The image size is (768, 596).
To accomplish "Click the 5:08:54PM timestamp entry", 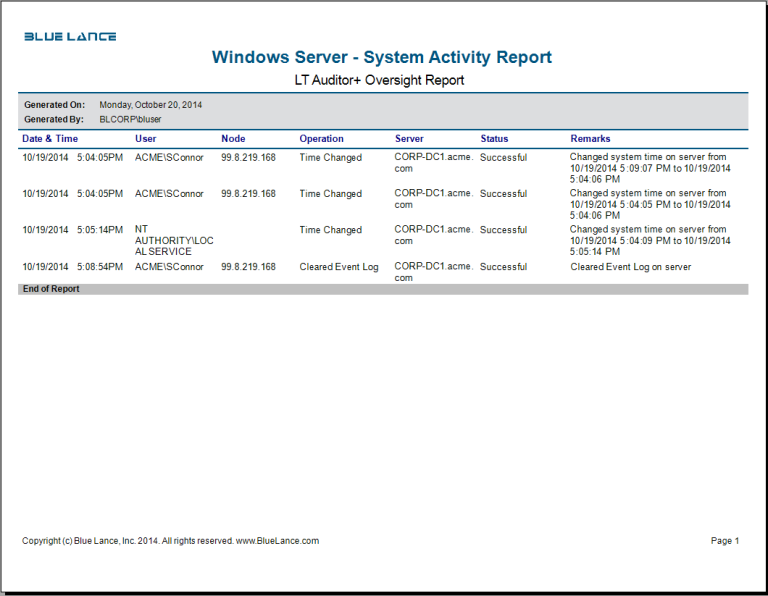I will click(x=100, y=267).
